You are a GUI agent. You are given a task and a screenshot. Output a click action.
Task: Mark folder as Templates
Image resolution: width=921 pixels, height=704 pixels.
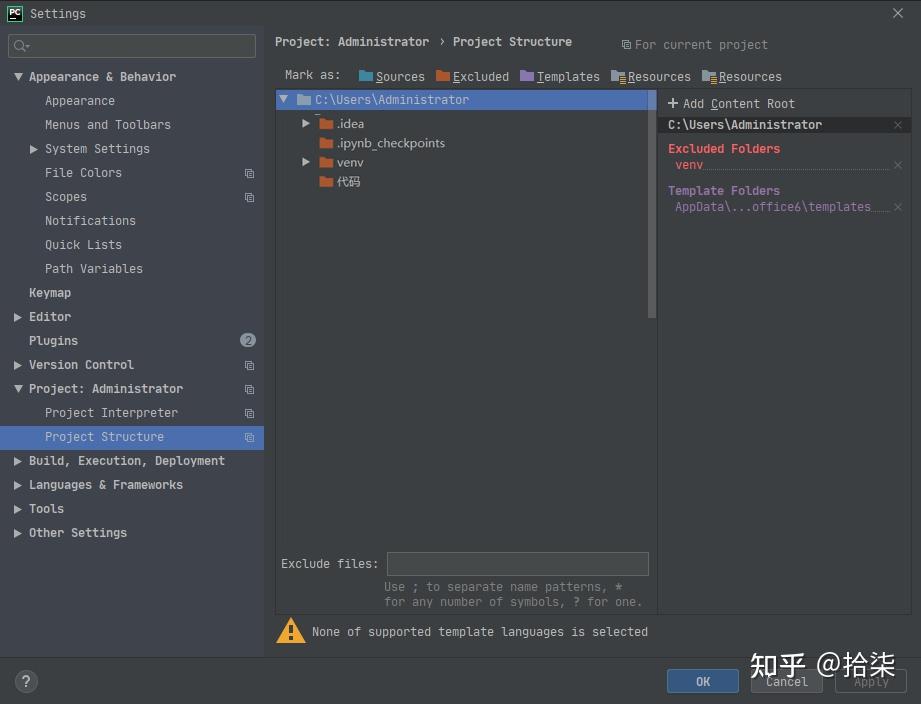[x=559, y=77]
